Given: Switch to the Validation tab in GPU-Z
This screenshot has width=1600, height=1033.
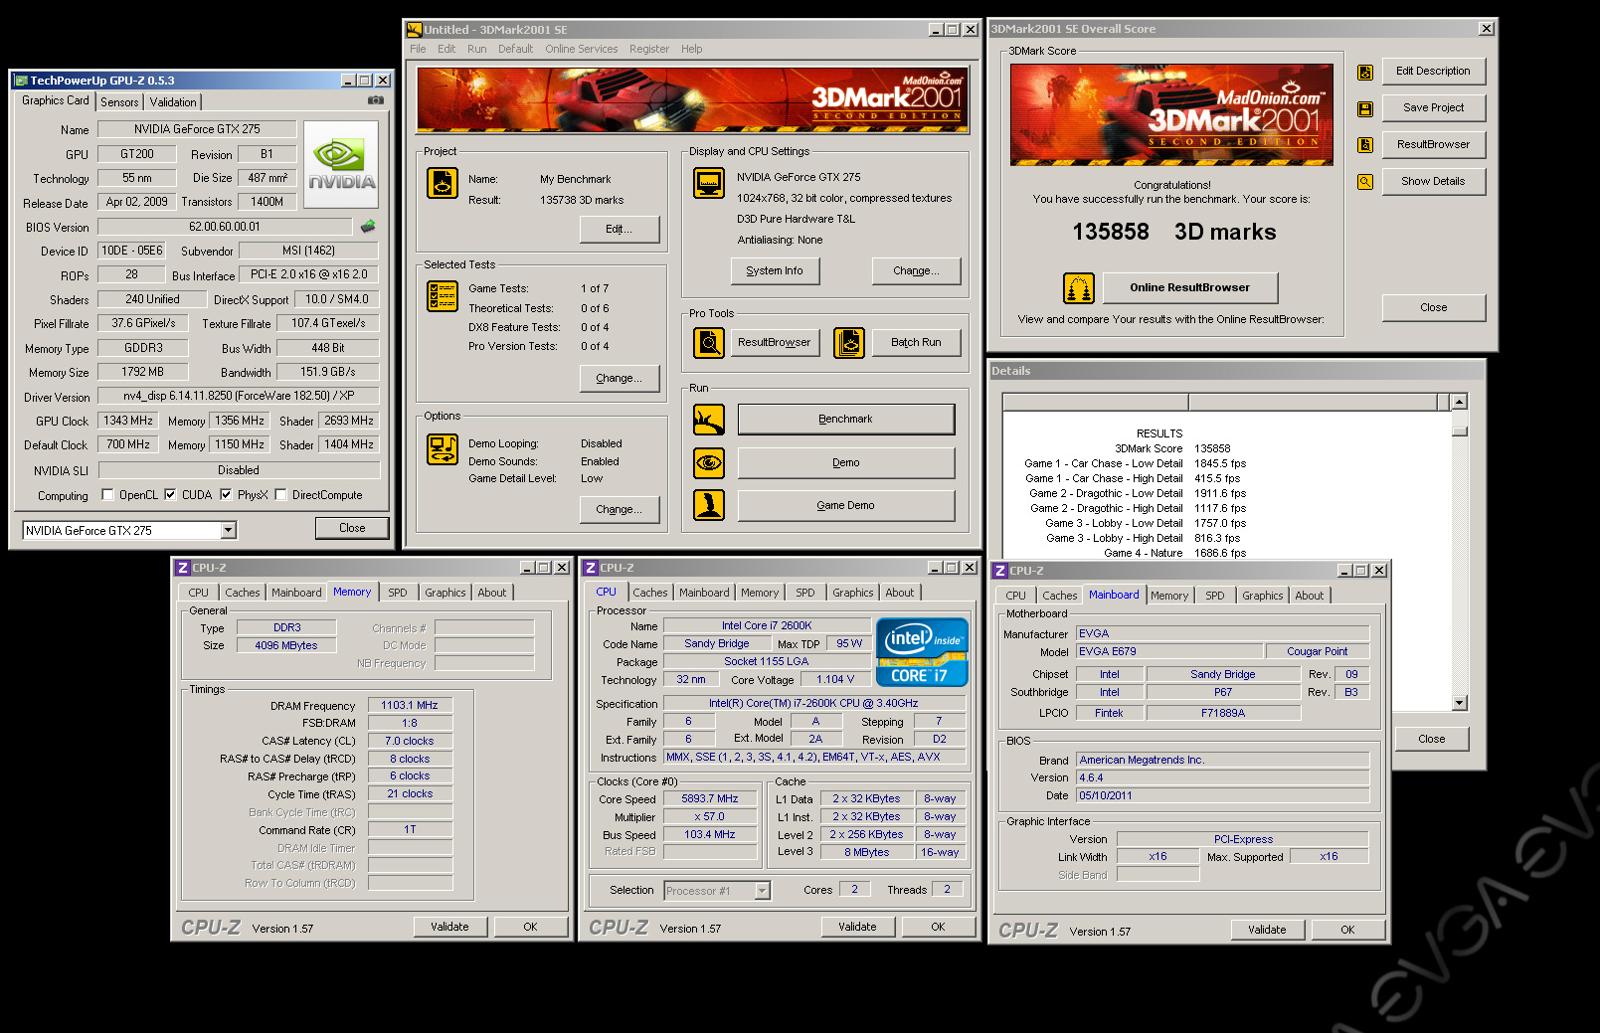Looking at the screenshot, I should [174, 102].
